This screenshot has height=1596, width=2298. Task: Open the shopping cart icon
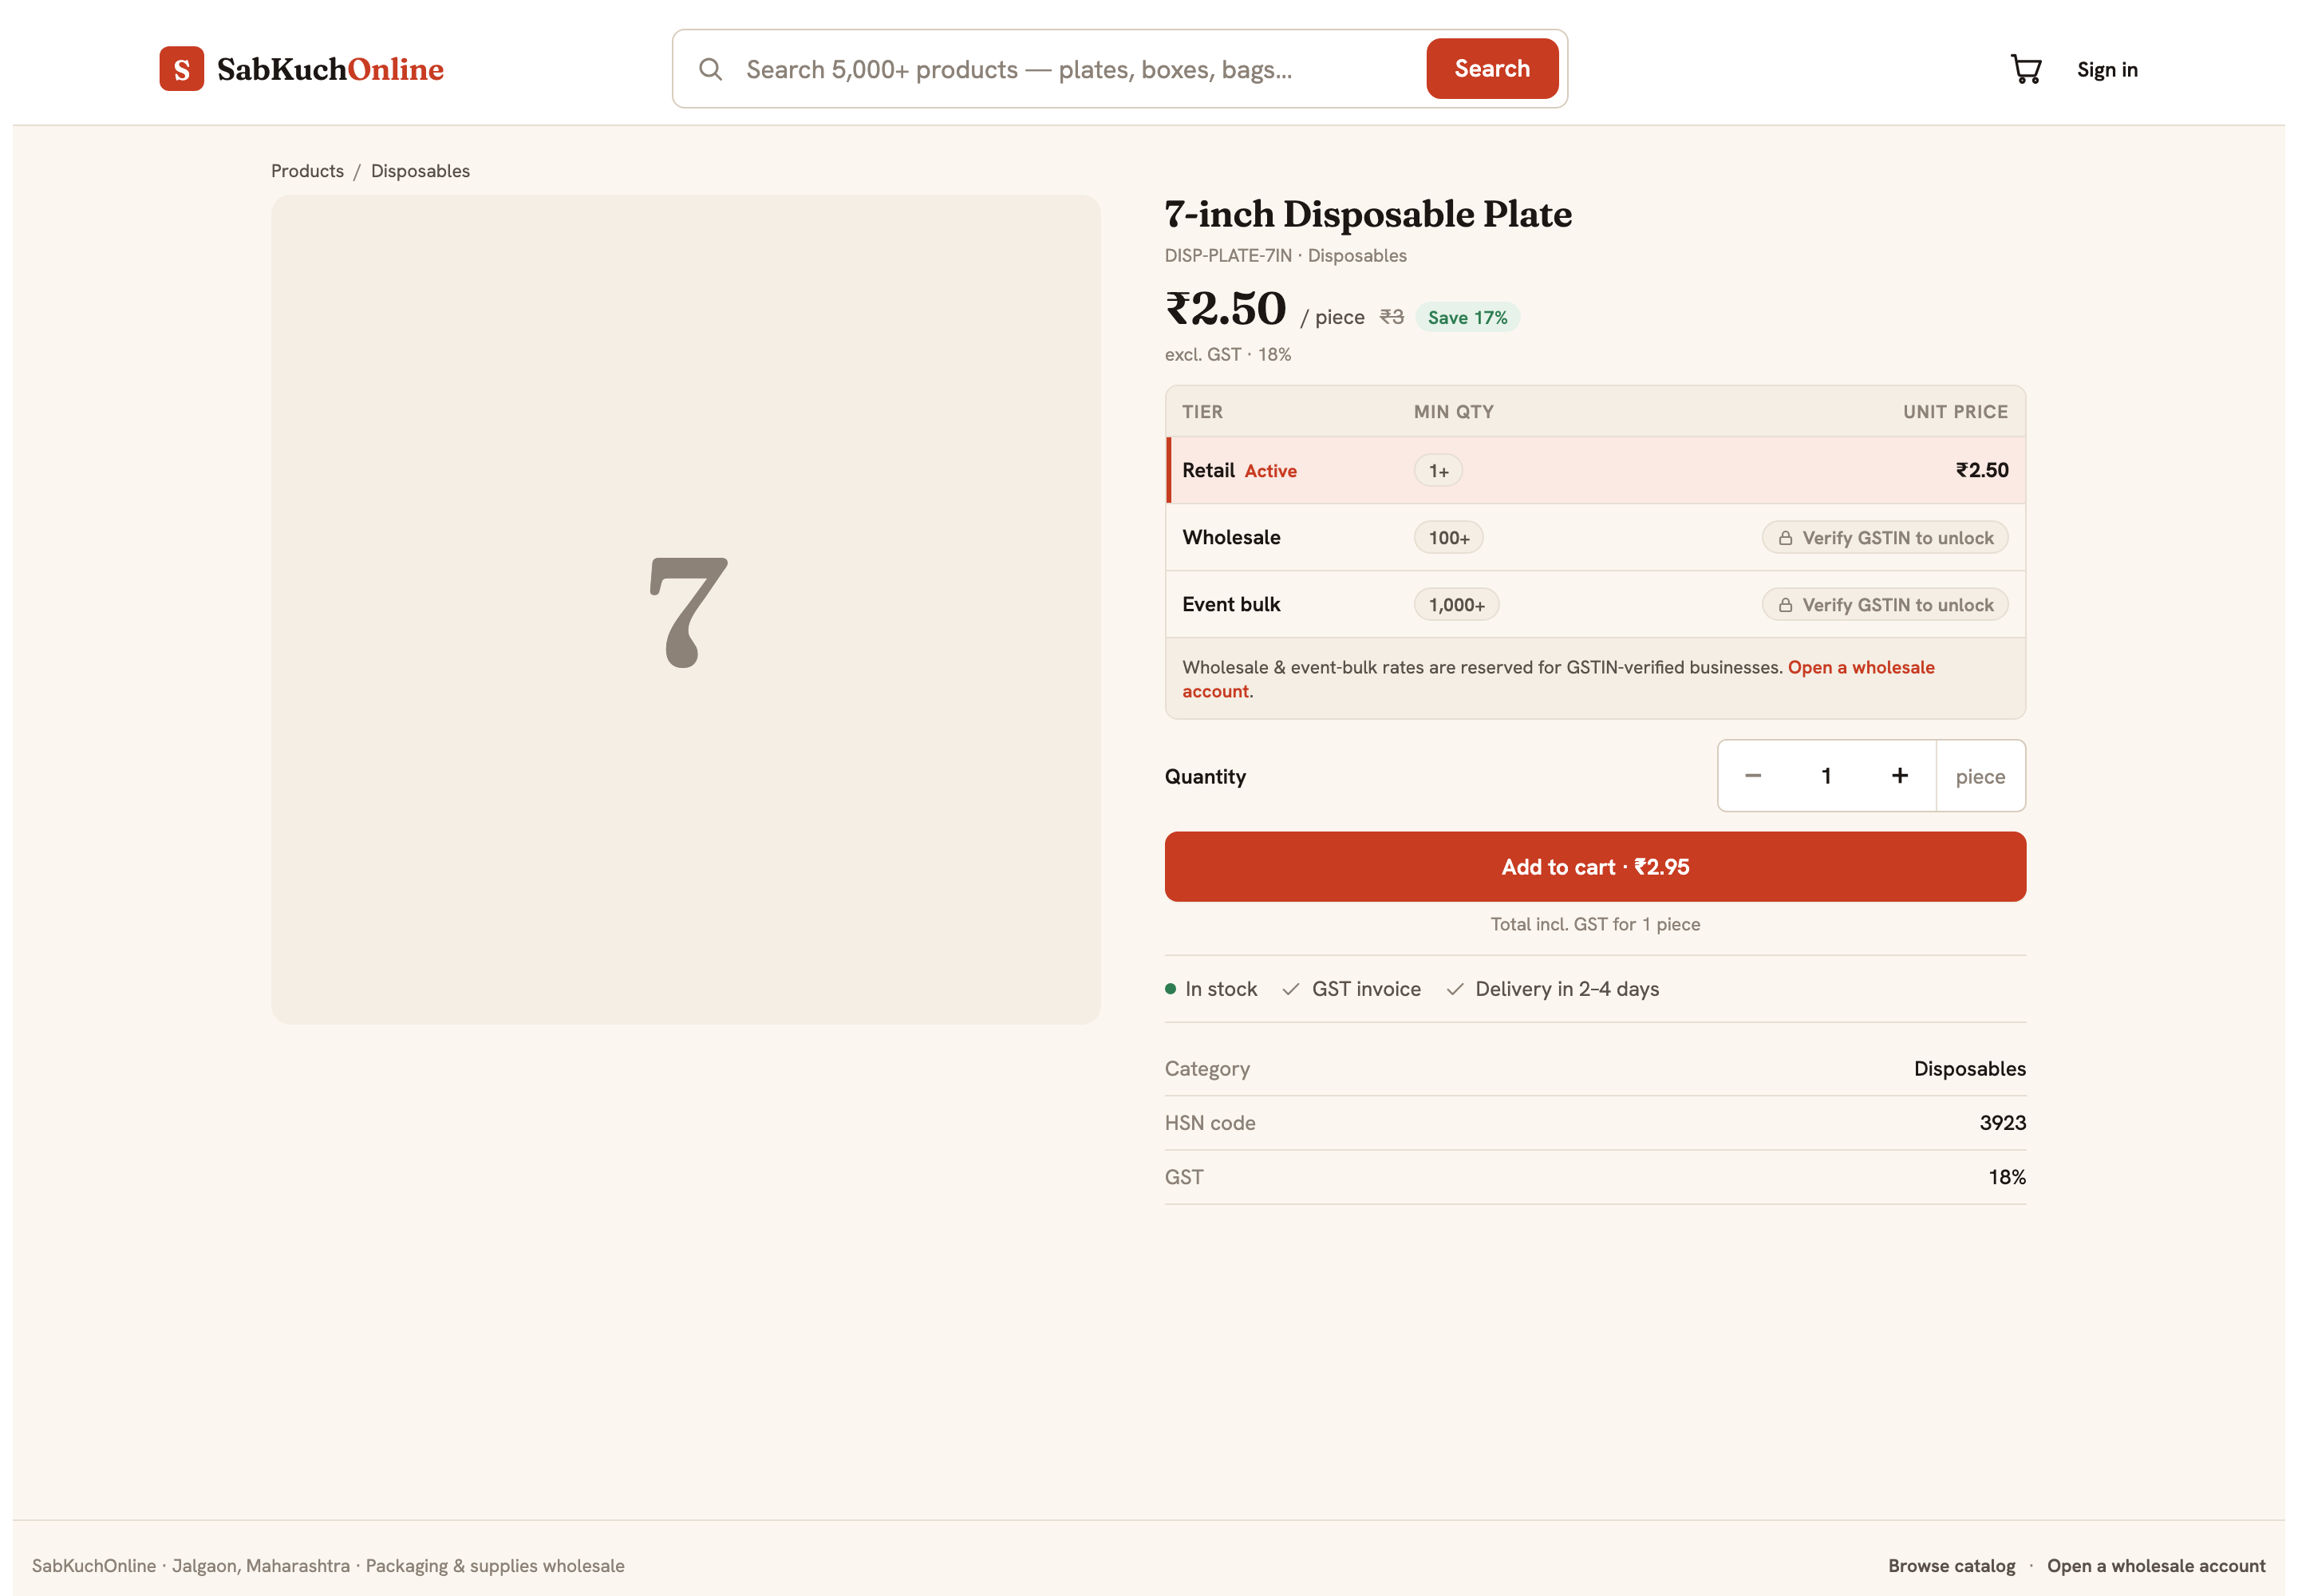coord(2025,69)
